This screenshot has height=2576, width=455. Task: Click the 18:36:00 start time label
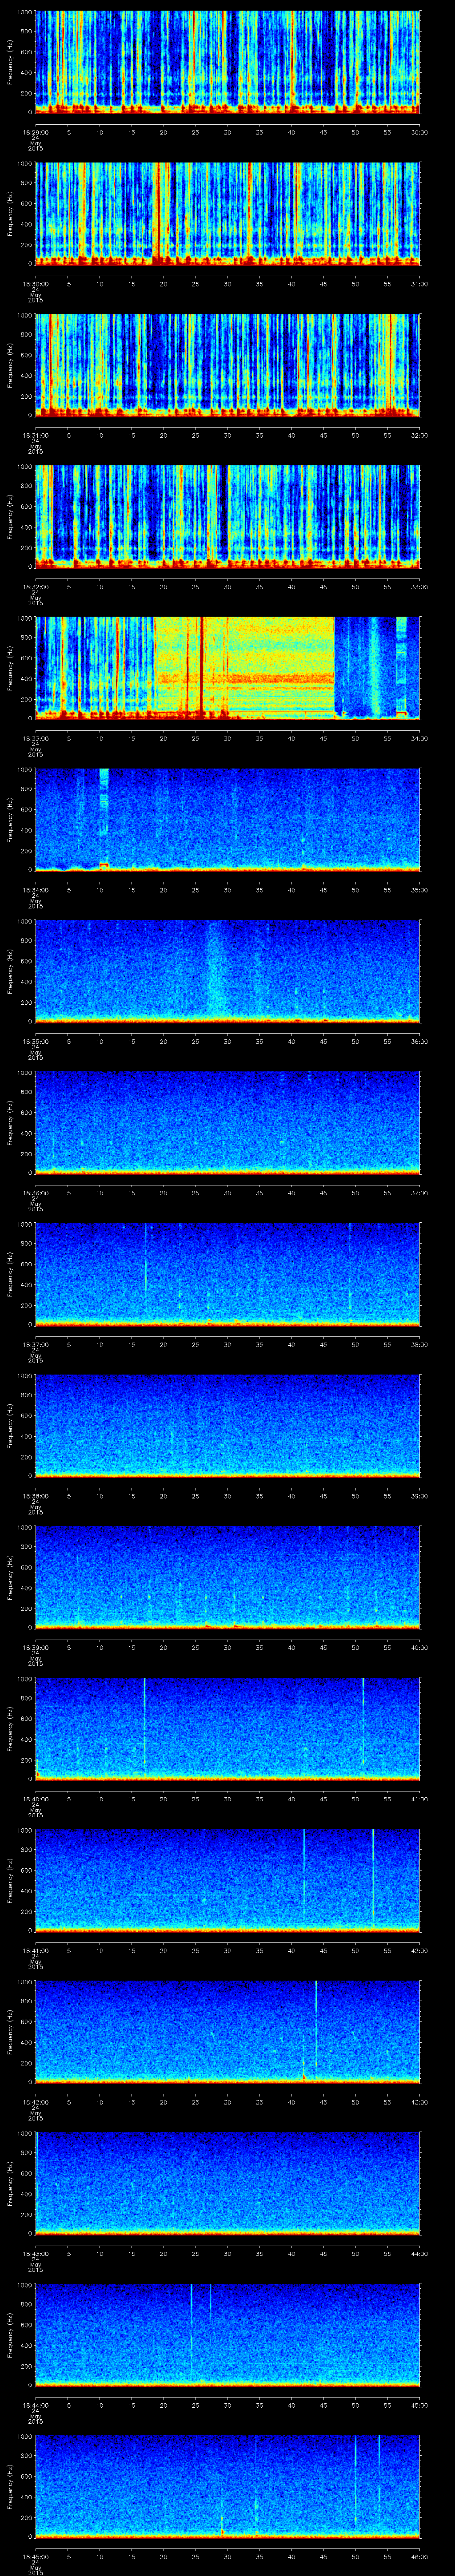(35, 1192)
